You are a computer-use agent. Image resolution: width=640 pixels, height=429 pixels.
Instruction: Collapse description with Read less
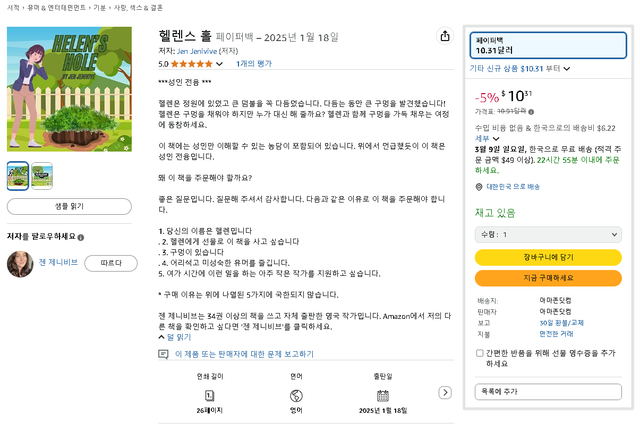tap(175, 337)
